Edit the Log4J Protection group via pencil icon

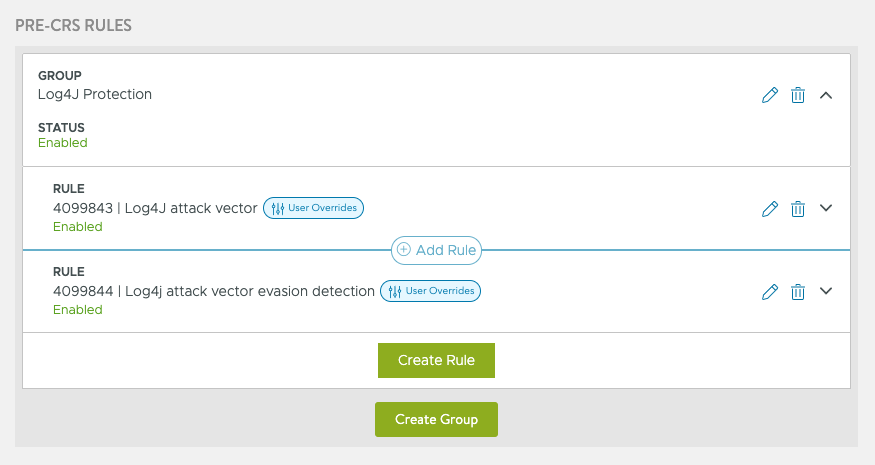coord(770,95)
